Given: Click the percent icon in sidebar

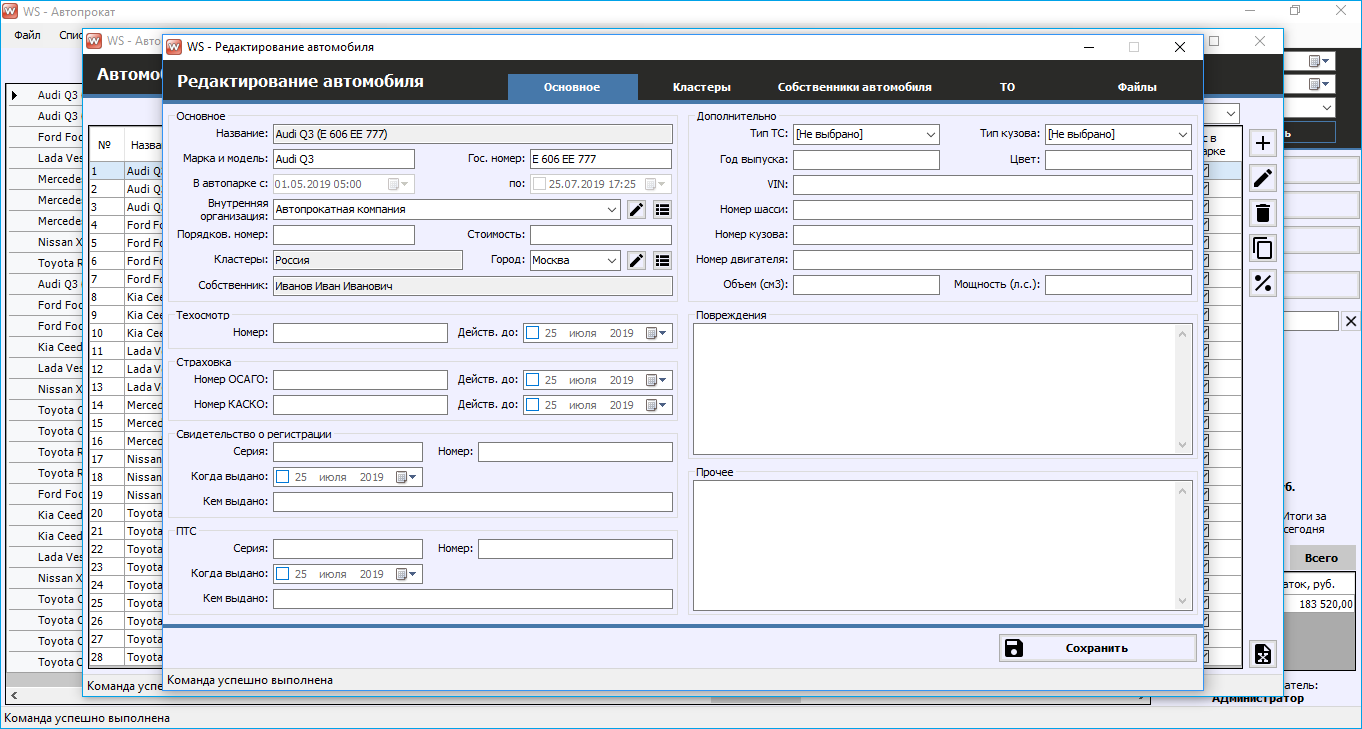Looking at the screenshot, I should (x=1263, y=283).
